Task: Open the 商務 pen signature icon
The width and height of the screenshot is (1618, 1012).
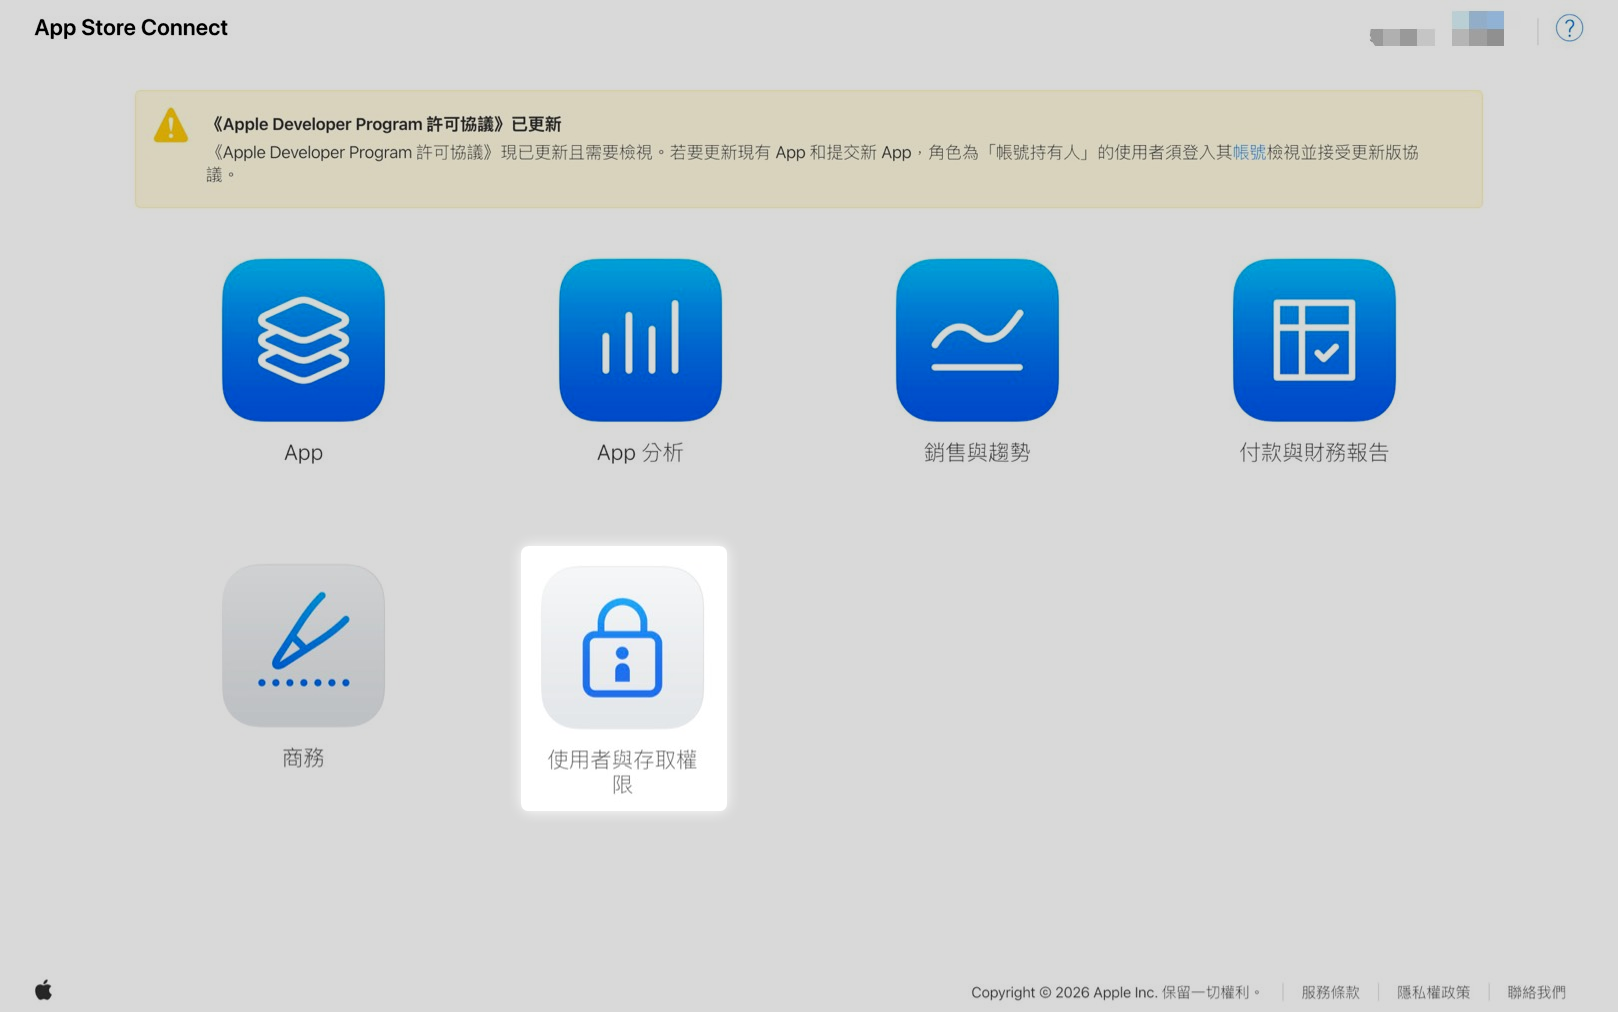Action: click(303, 645)
